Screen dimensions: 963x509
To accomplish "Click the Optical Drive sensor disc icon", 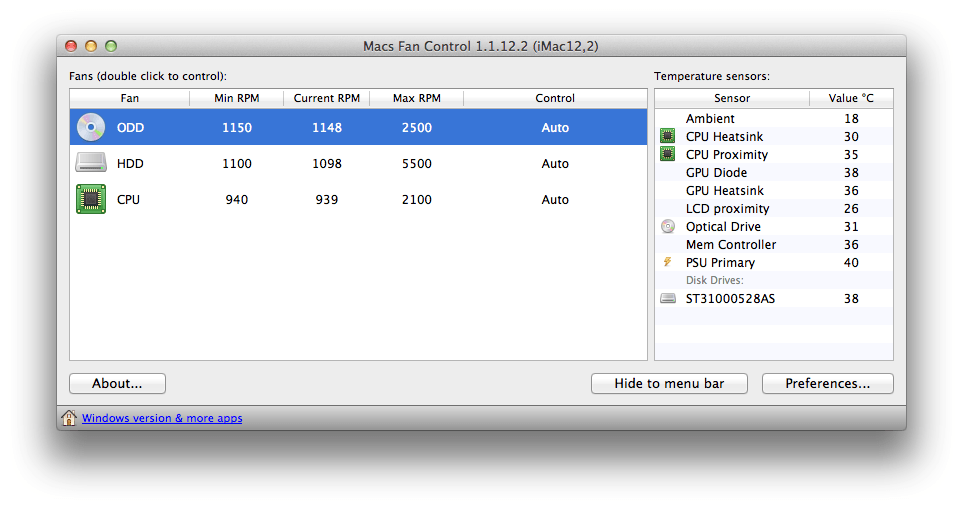I will 668,226.
